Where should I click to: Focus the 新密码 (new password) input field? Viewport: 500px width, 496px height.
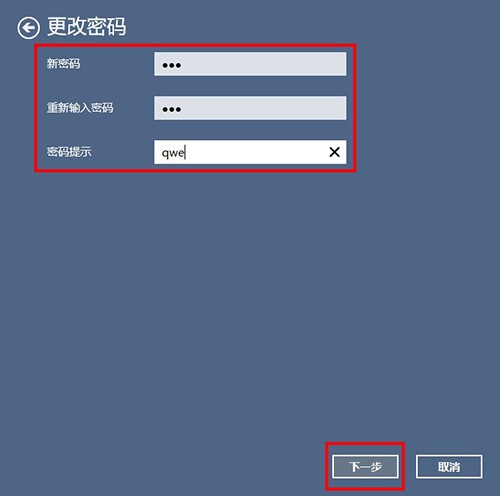tap(250, 64)
